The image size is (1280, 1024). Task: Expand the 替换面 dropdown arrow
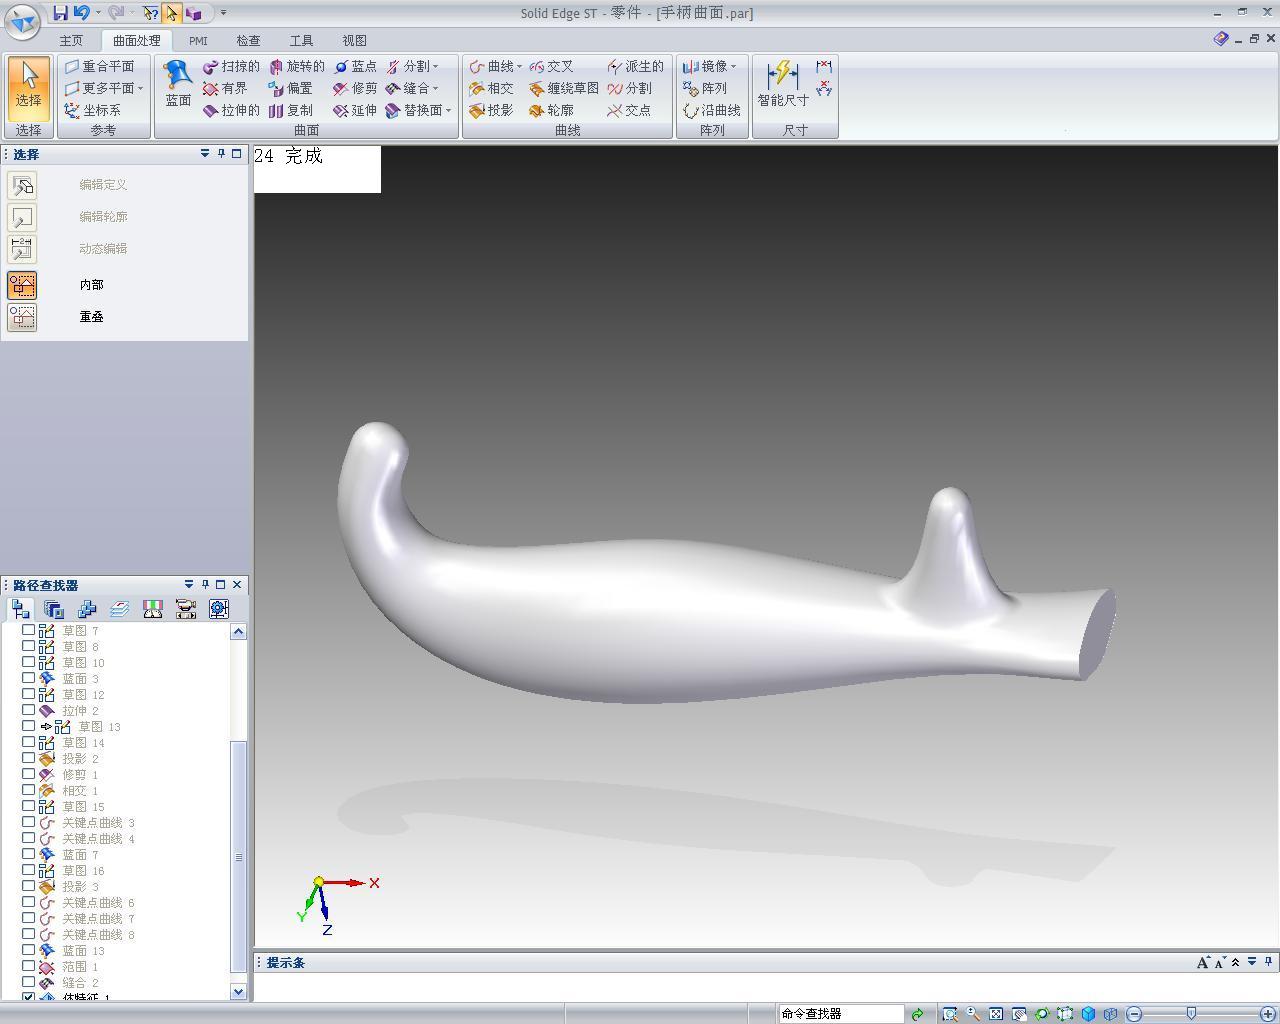click(448, 110)
